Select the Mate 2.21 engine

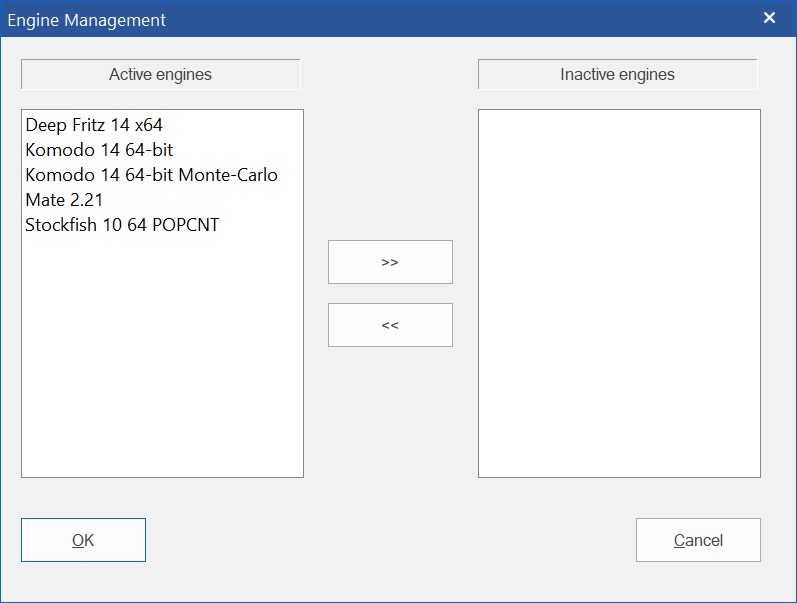coord(64,200)
